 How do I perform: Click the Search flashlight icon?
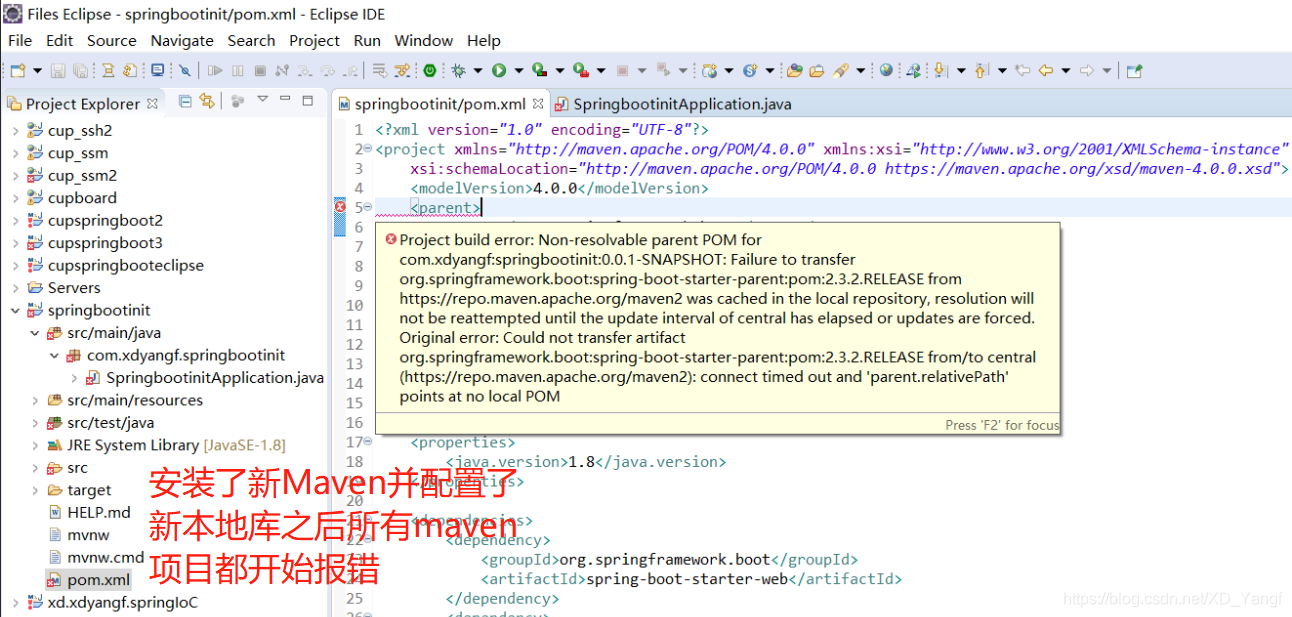840,71
